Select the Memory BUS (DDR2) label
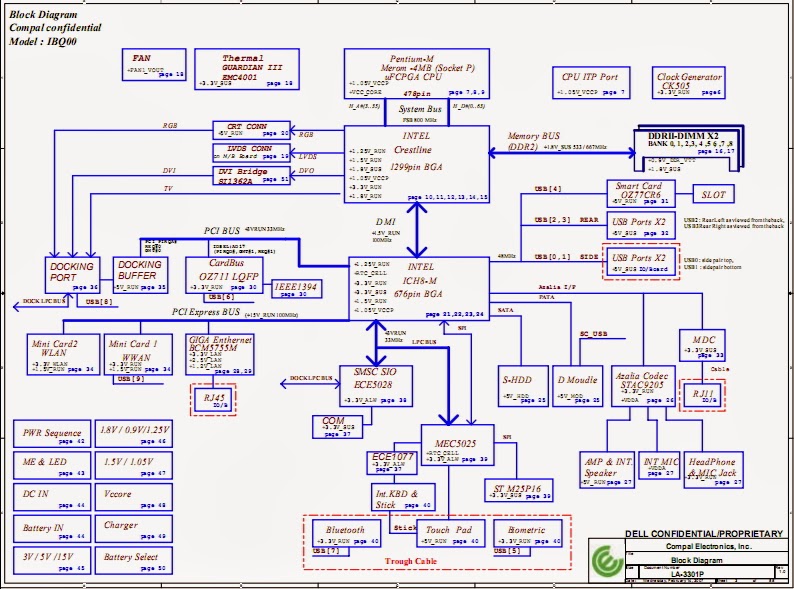Image resolution: width=794 pixels, height=589 pixels. [533, 141]
